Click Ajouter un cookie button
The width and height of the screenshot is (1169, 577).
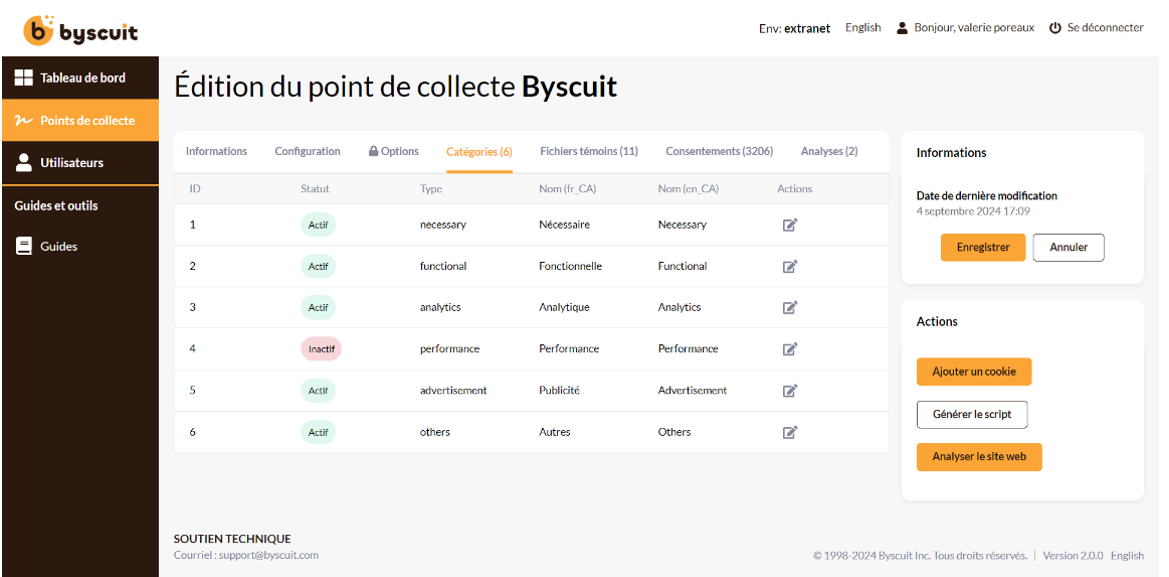click(x=974, y=372)
